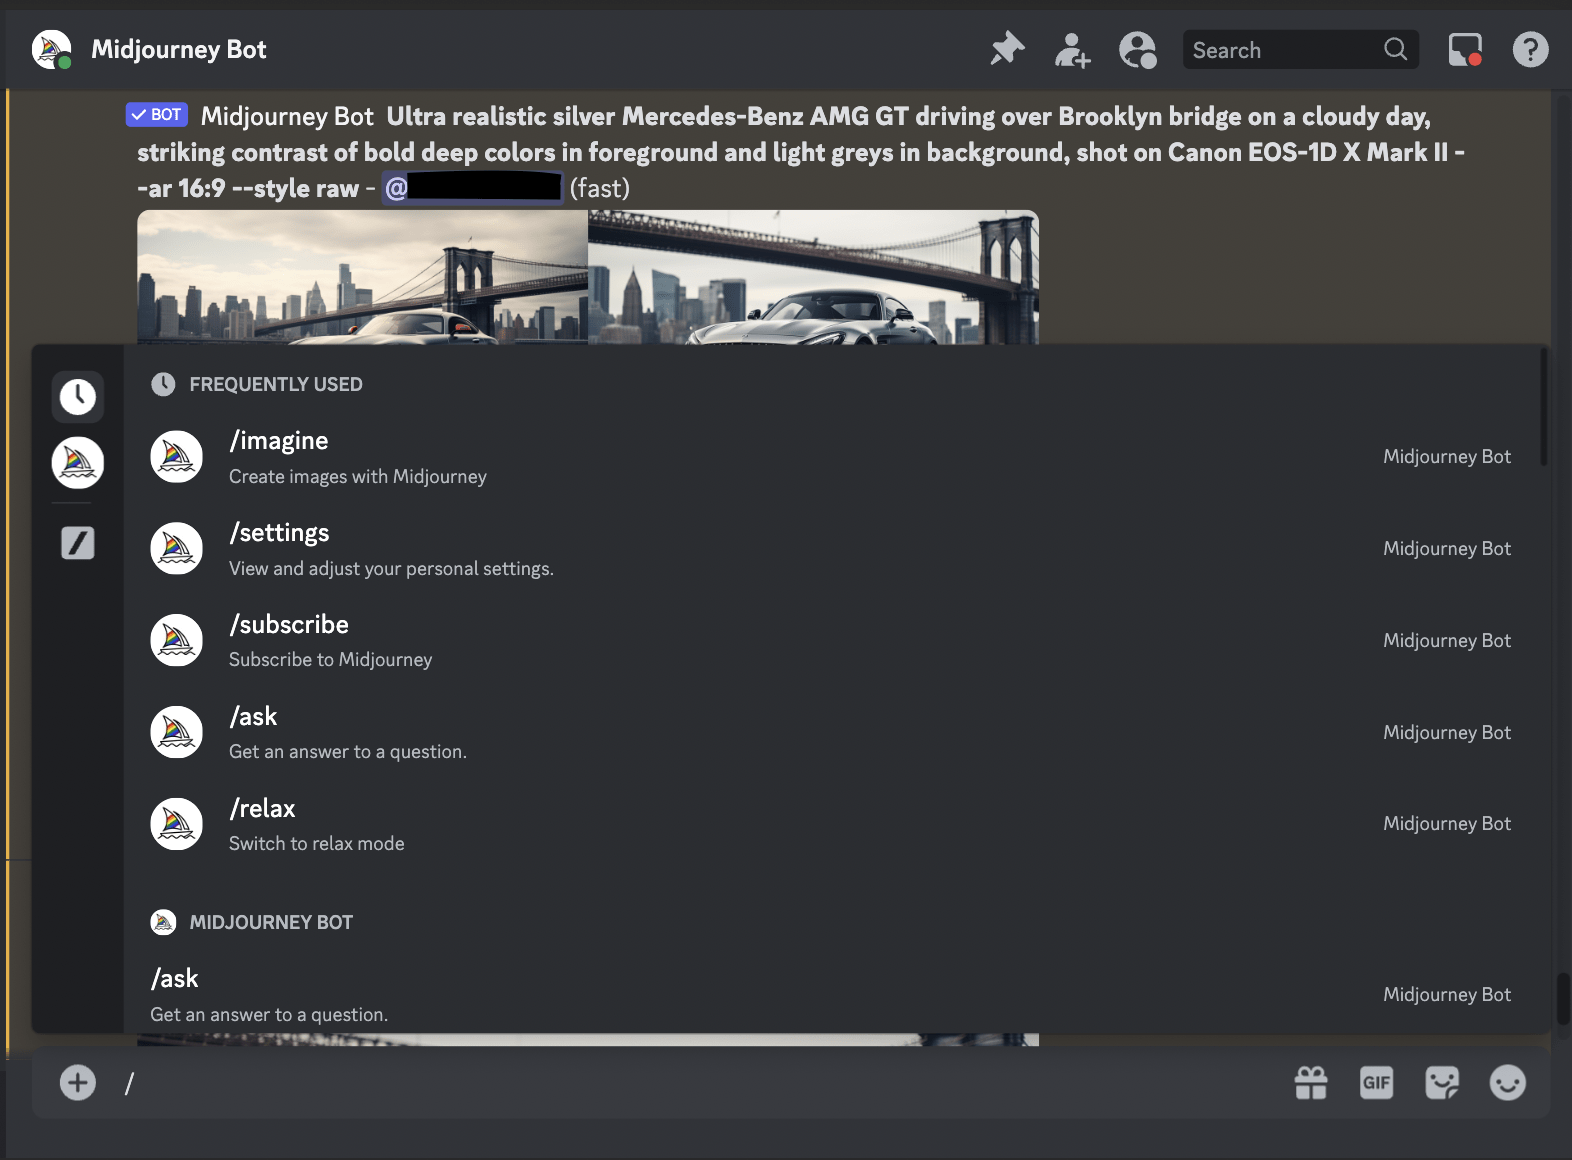
Task: Choose the /imagine command
Action: click(x=836, y=457)
